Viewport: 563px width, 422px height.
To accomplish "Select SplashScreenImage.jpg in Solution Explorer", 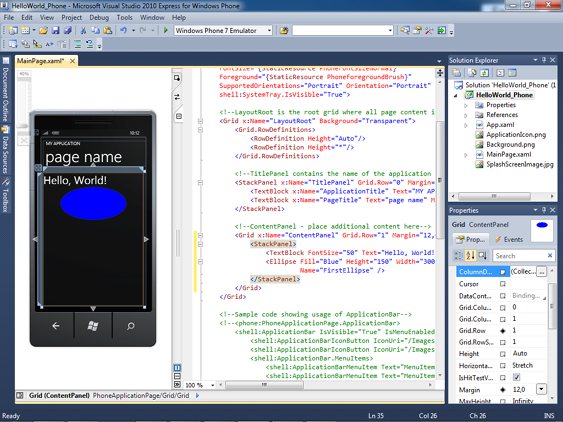I will (x=520, y=164).
